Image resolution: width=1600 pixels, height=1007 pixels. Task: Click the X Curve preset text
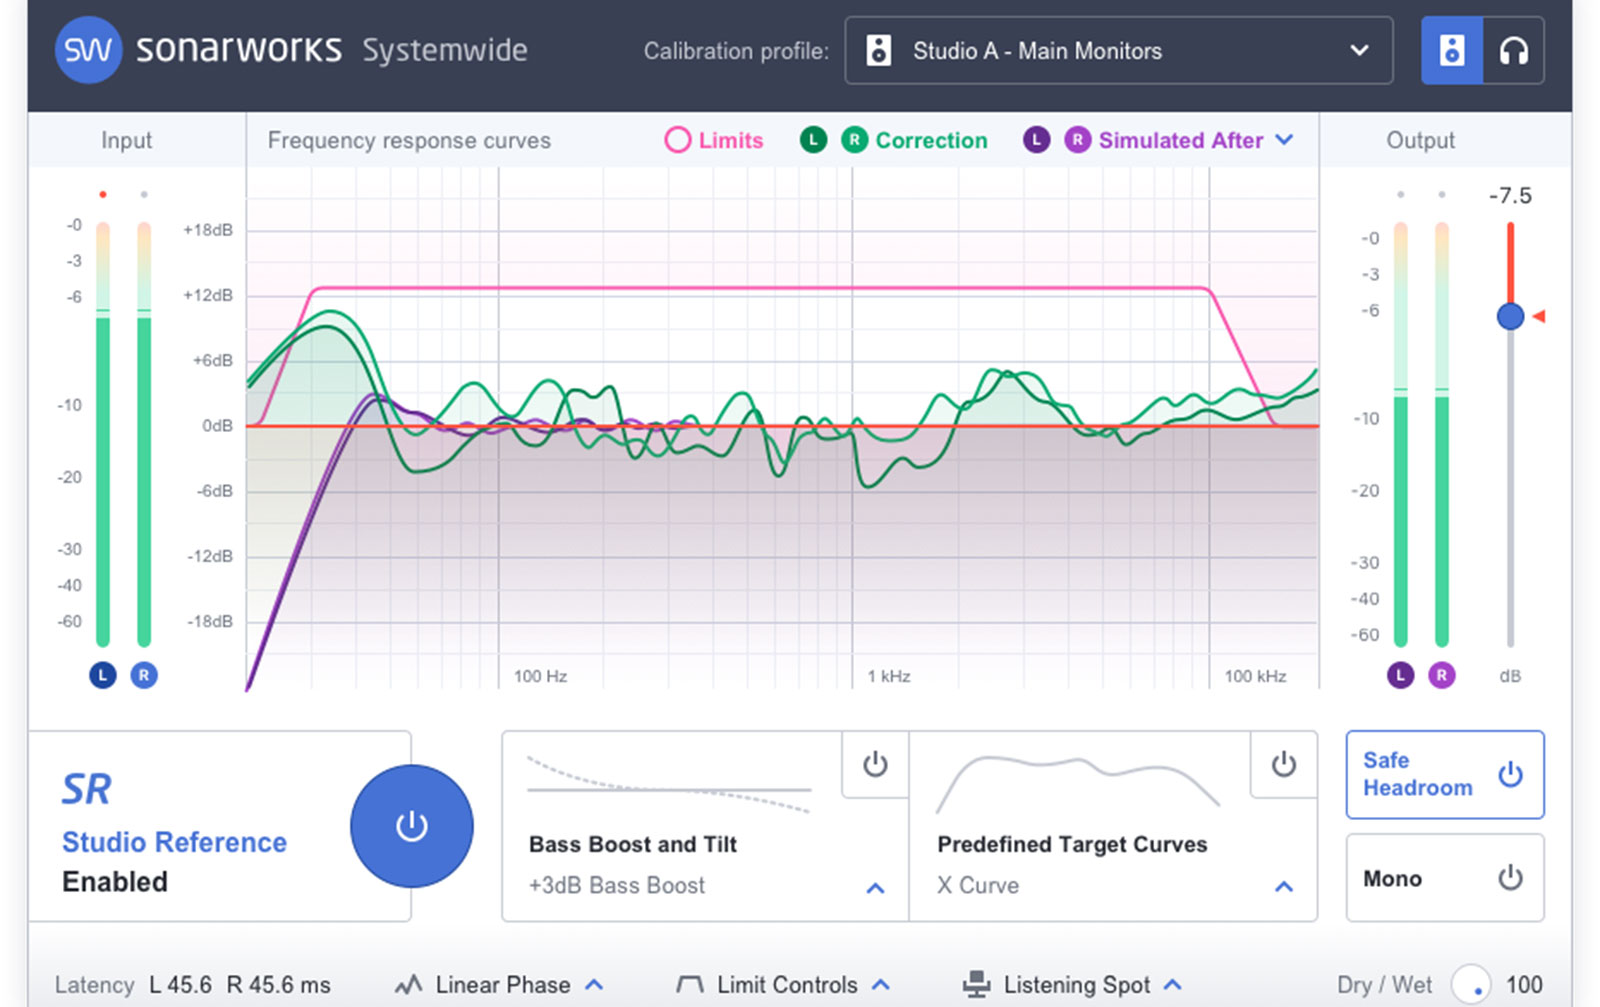978,886
